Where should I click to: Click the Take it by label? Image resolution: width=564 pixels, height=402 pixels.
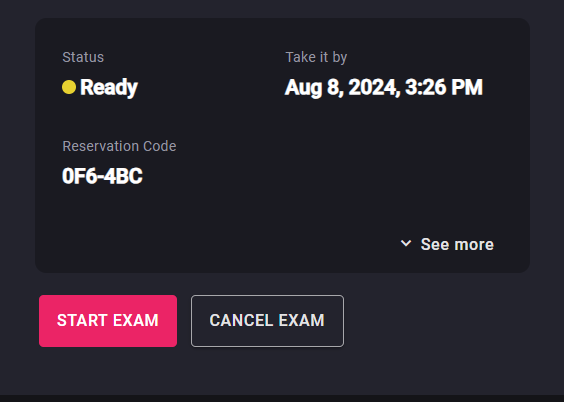click(316, 58)
